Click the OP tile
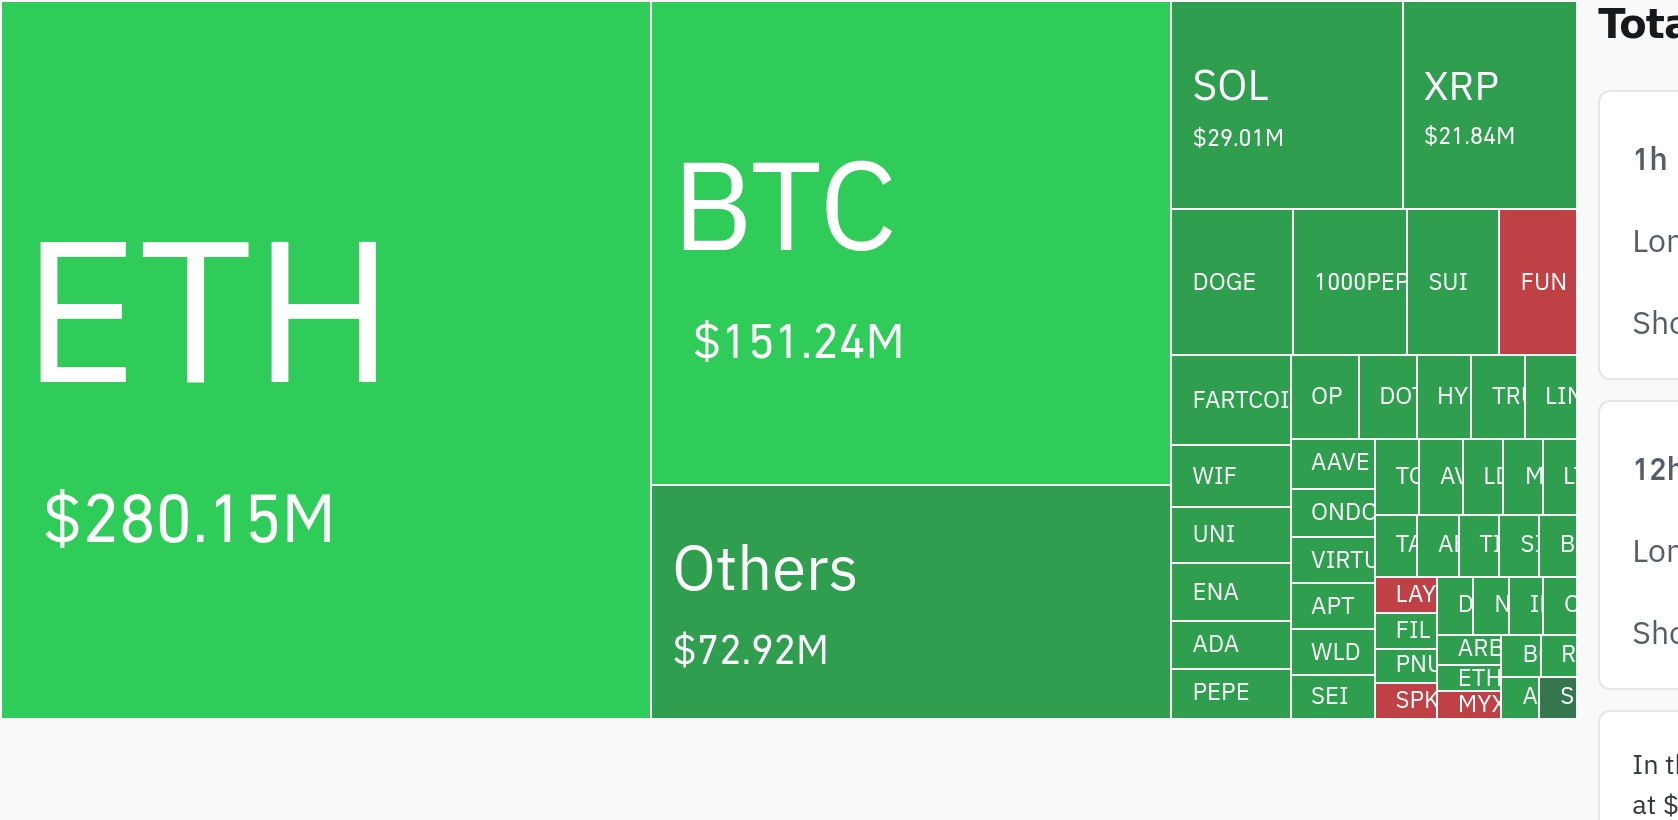The width and height of the screenshot is (1678, 820). (1325, 397)
